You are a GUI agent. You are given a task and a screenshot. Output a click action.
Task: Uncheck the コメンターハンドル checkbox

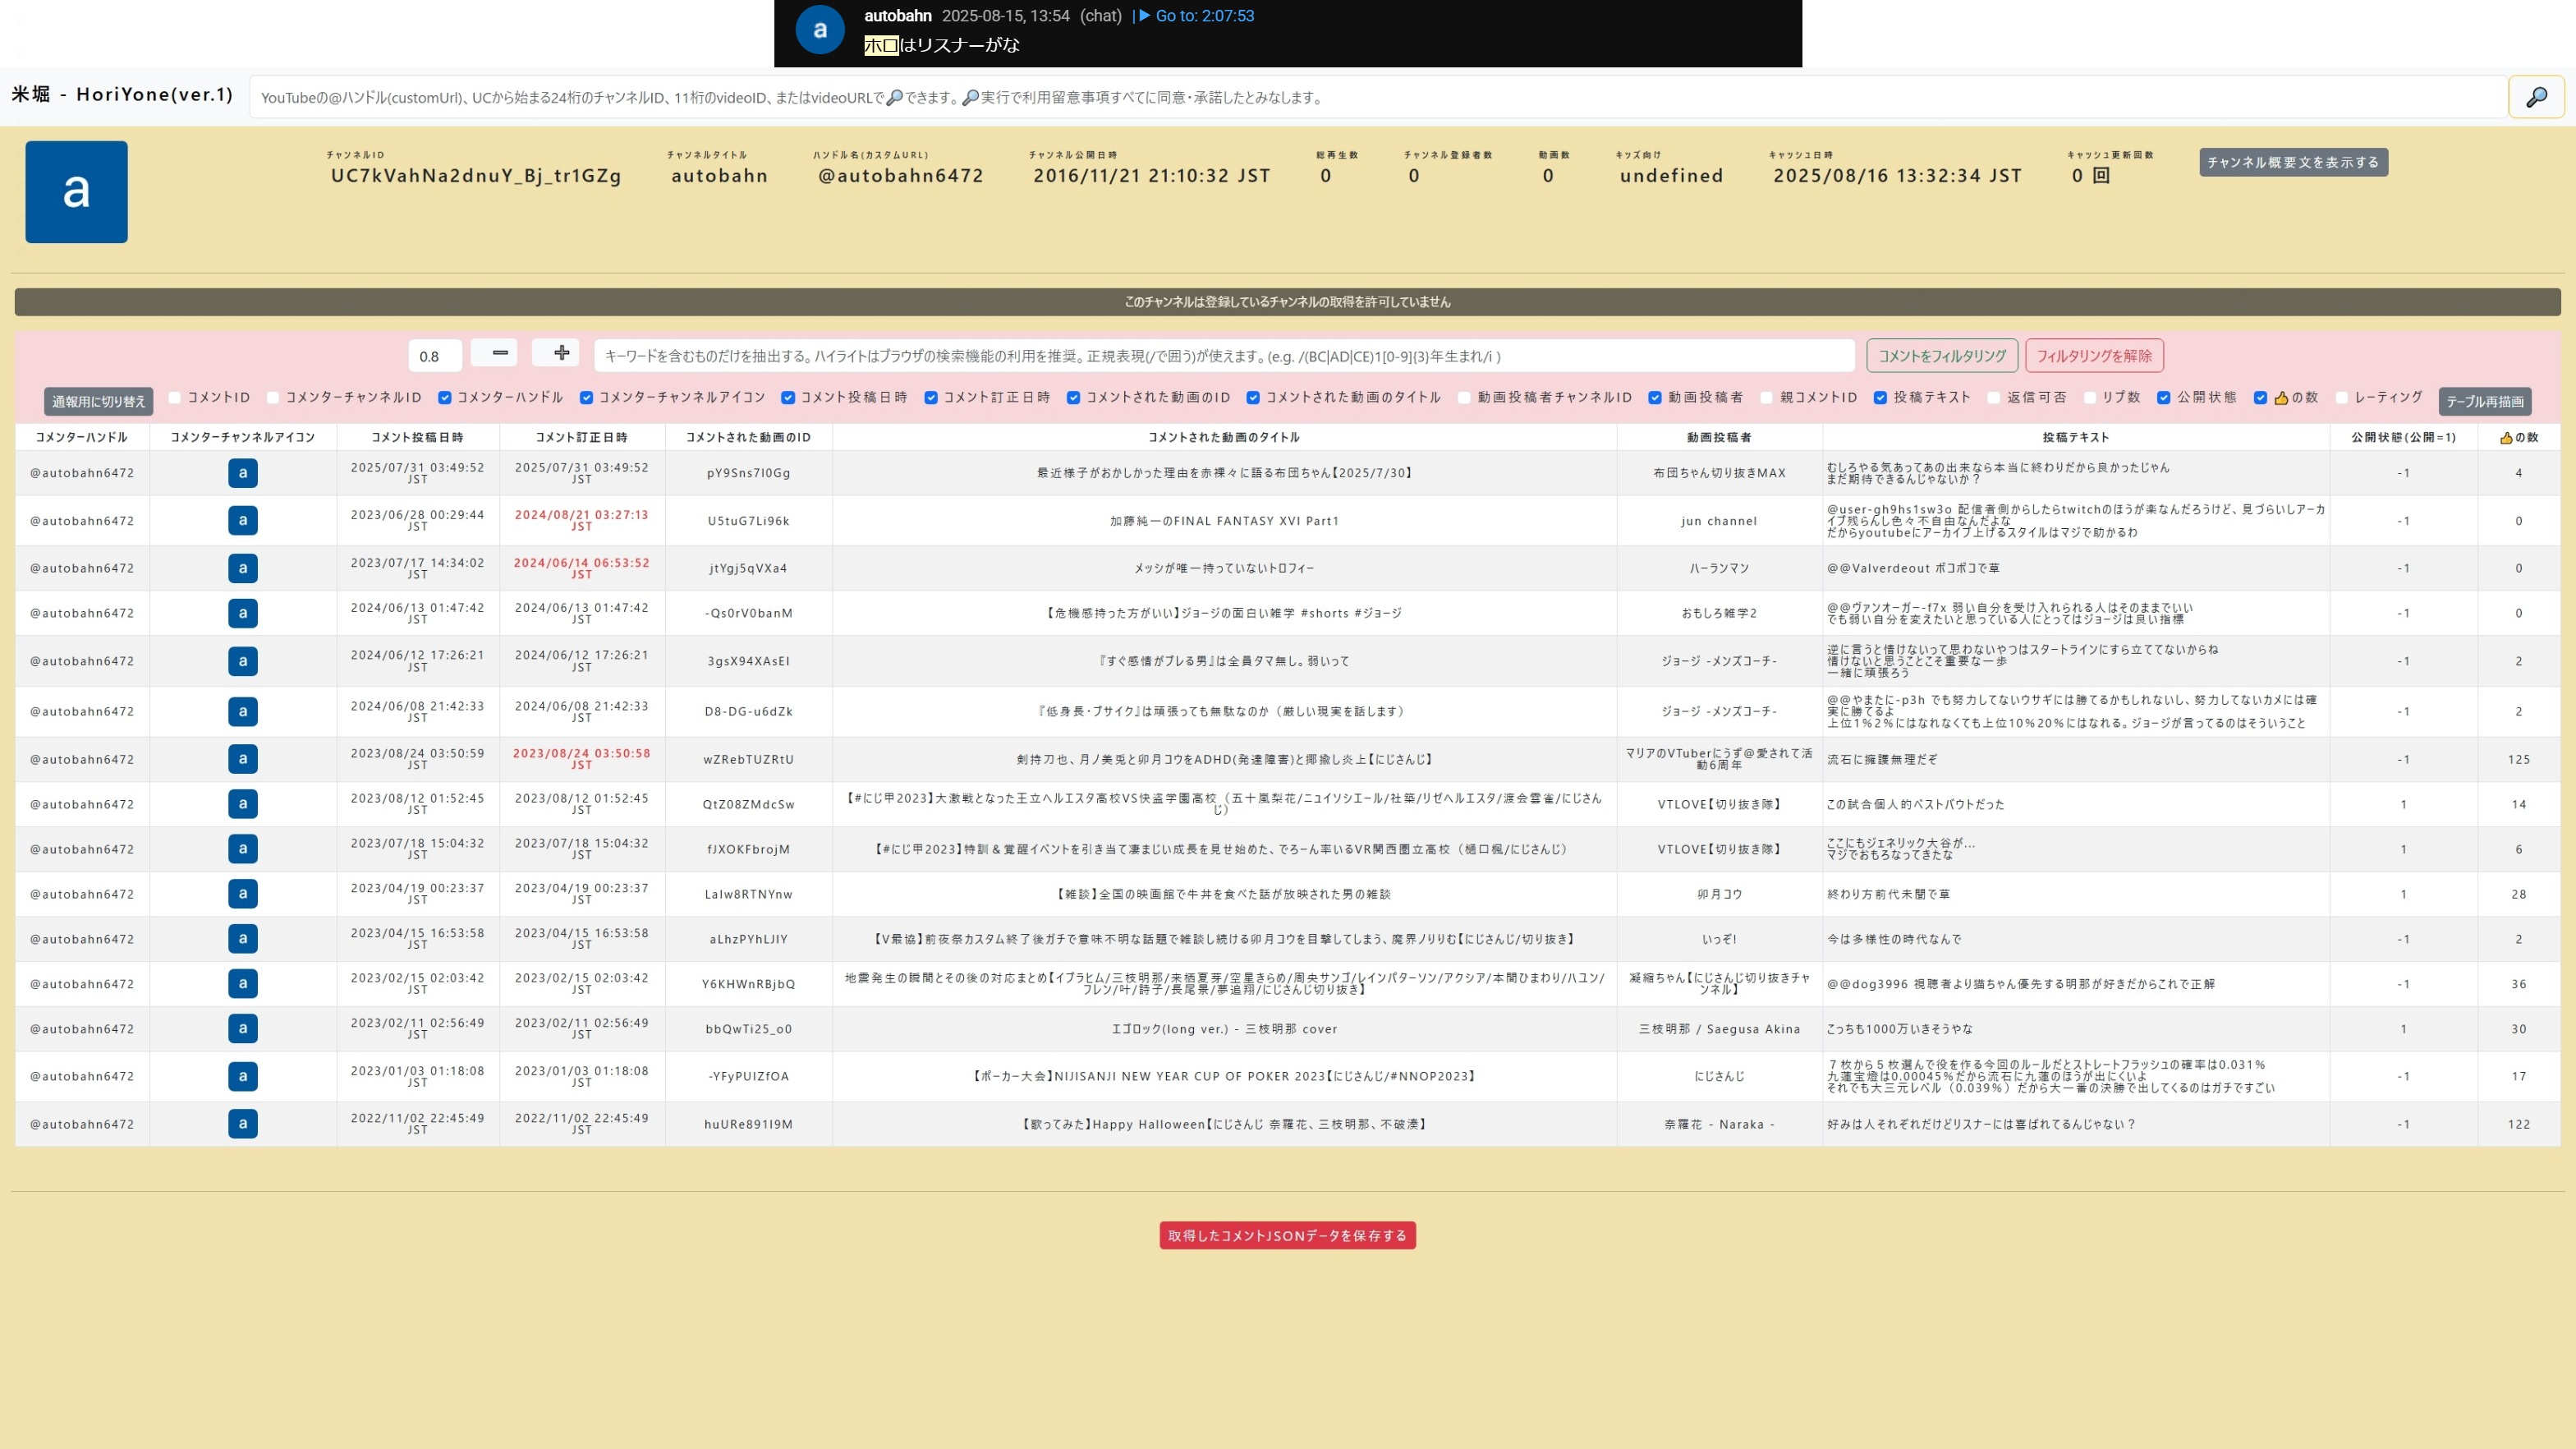point(445,398)
